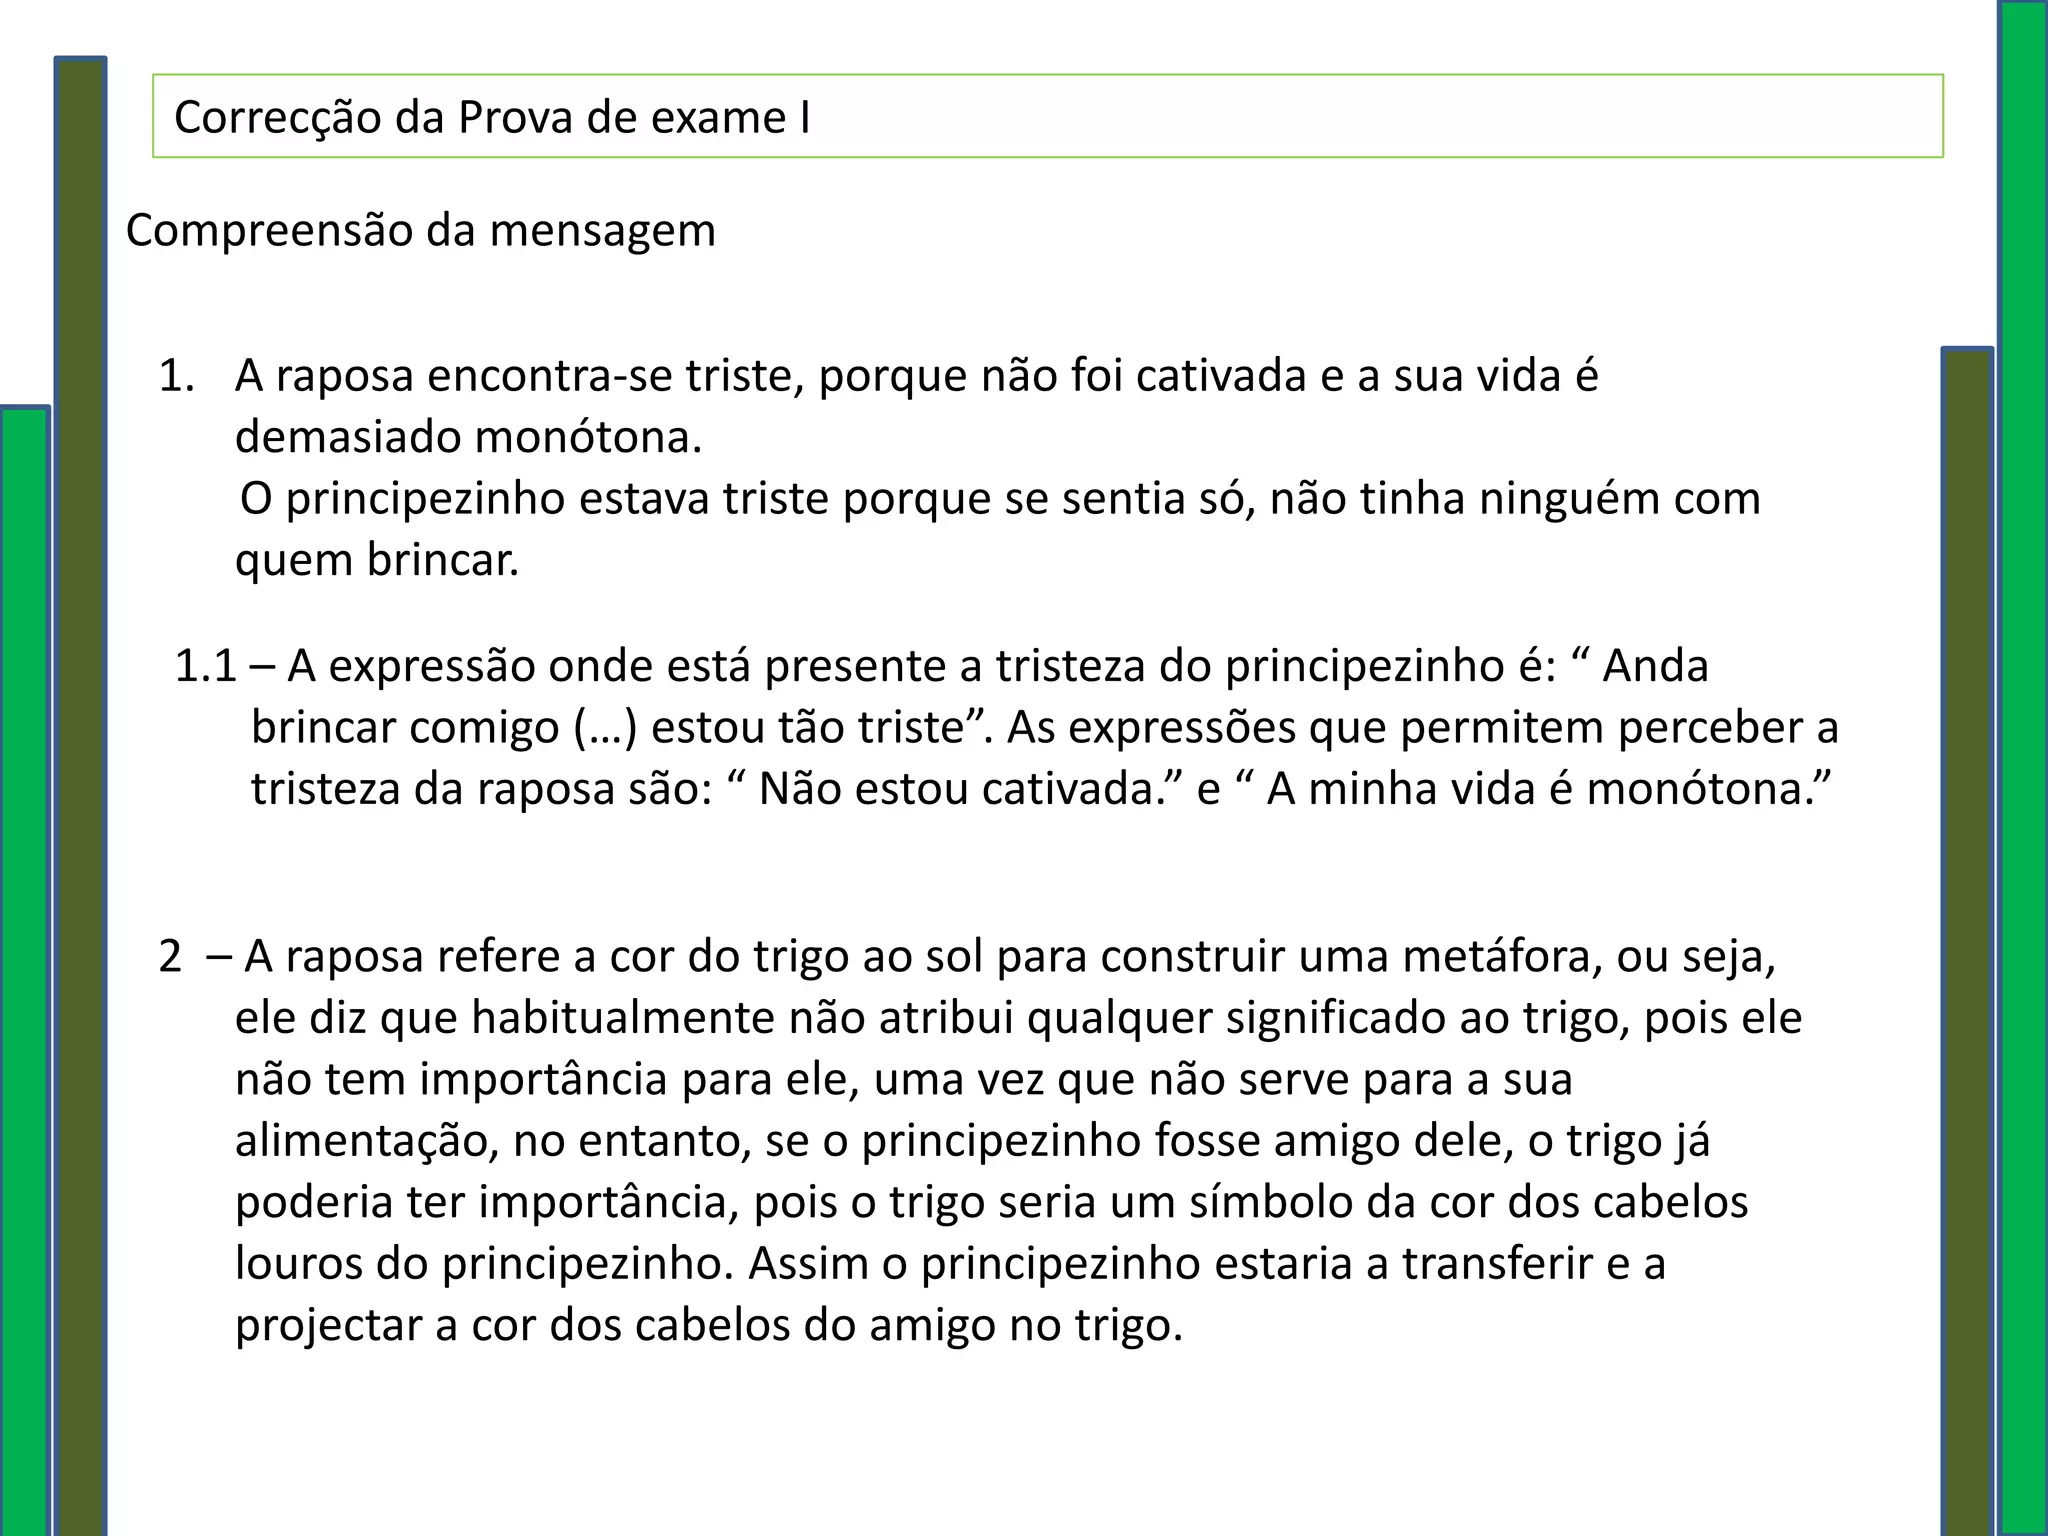The height and width of the screenshot is (1536, 2048).
Task: Select the text 'quem brincar.'
Action: [x=377, y=560]
